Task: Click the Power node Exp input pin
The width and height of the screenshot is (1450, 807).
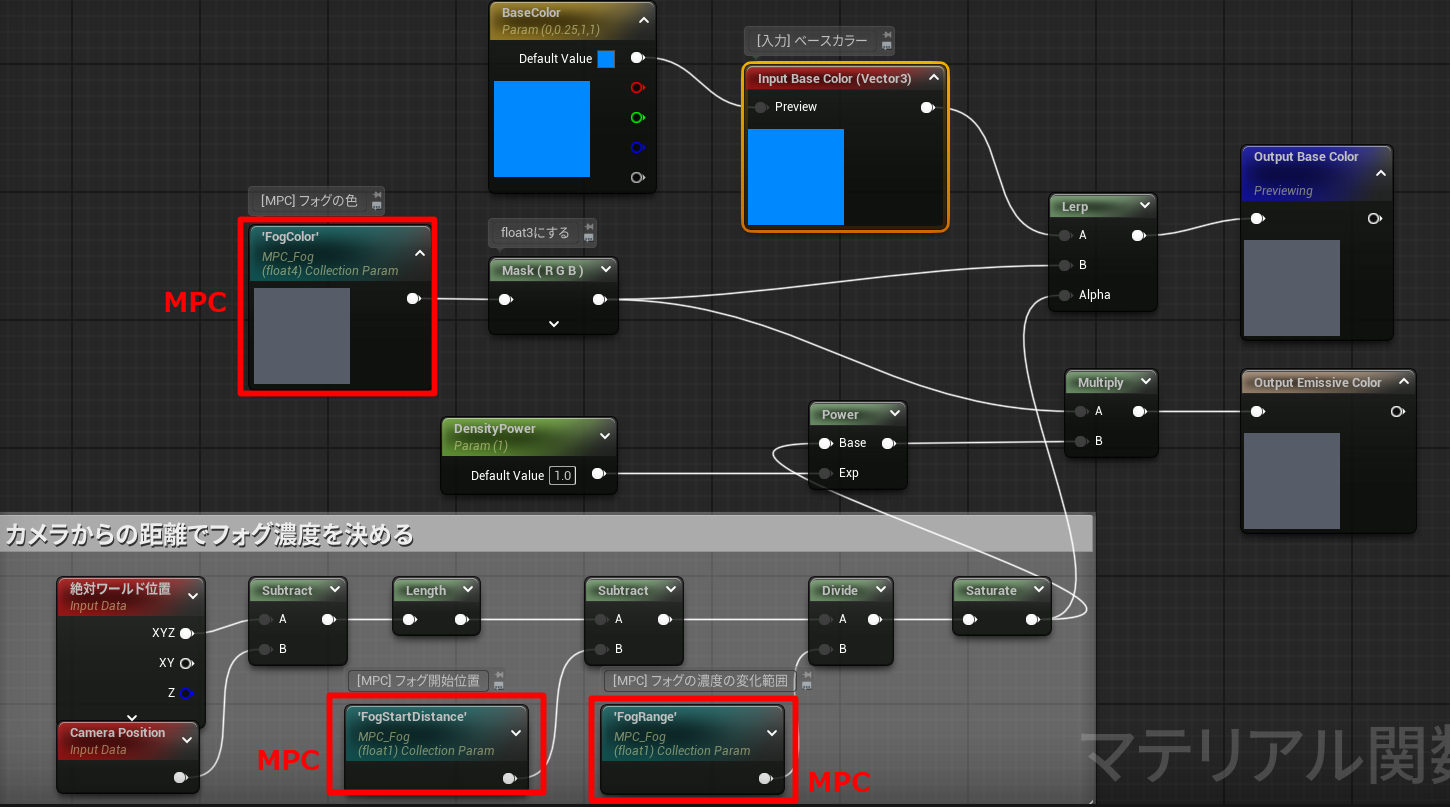Action: tap(826, 473)
